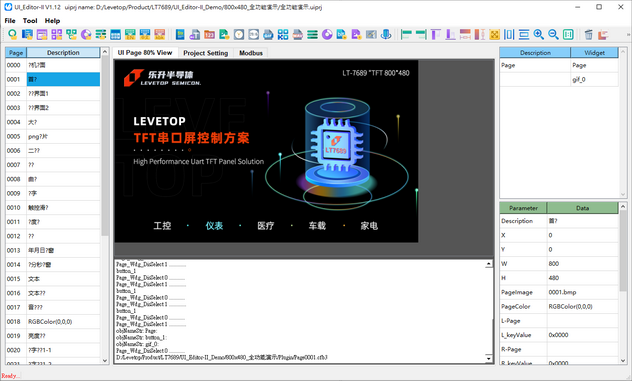This screenshot has width=632, height=381.
Task: Click the zoom out magnifier icon
Action: click(553, 35)
